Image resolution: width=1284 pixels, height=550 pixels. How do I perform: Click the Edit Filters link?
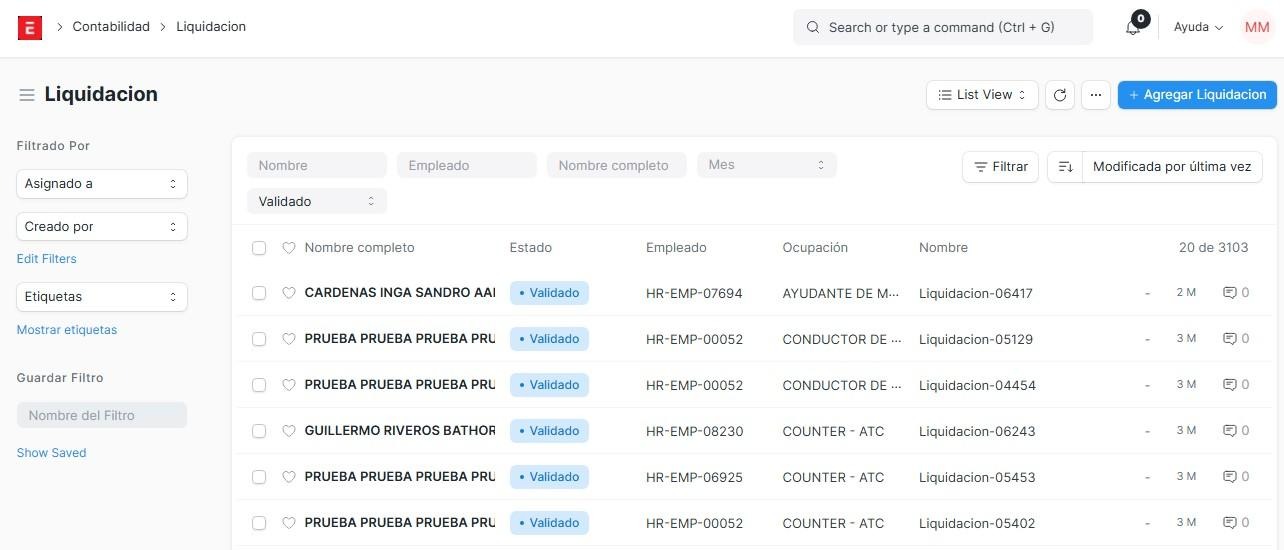click(47, 259)
